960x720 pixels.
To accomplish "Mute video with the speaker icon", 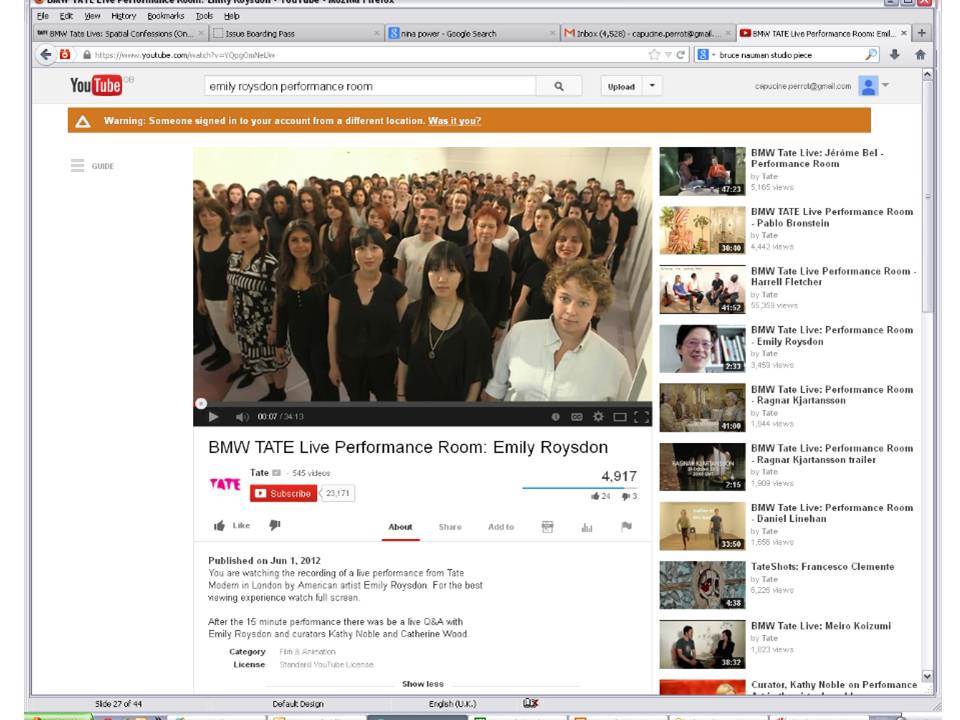I will [x=242, y=417].
